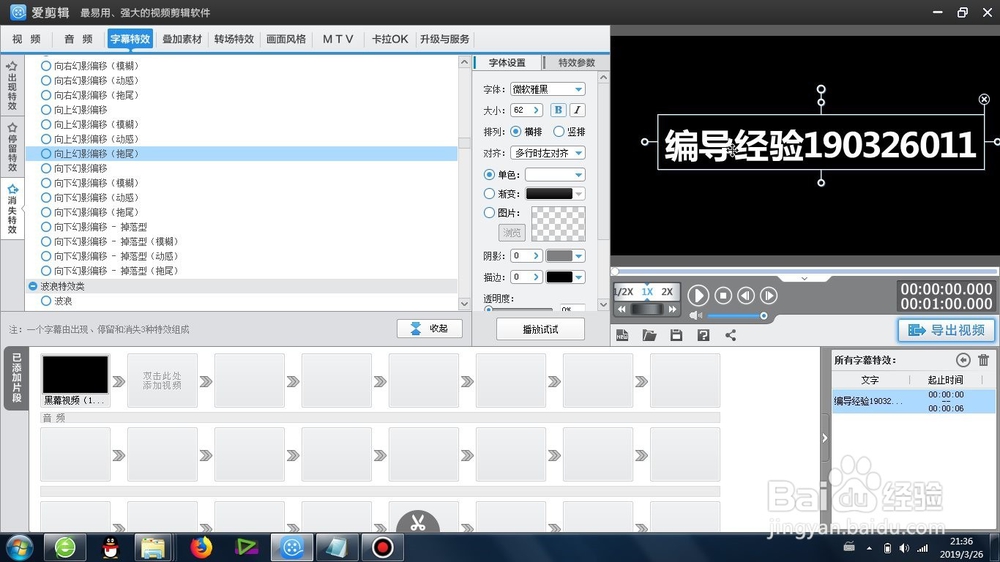1000x562 pixels.
Task: Select the 波浪 effect radio button
Action: tap(46, 300)
